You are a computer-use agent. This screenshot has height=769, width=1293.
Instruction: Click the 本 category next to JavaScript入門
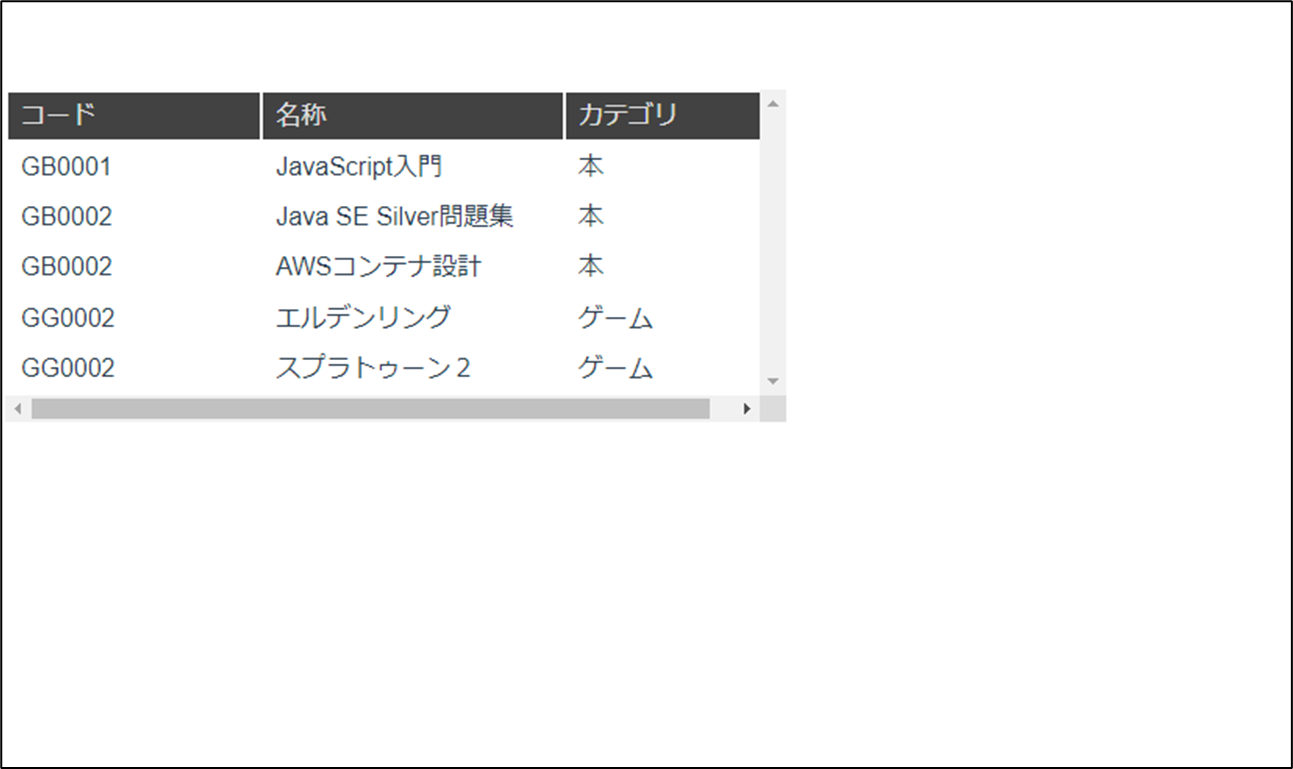point(590,165)
